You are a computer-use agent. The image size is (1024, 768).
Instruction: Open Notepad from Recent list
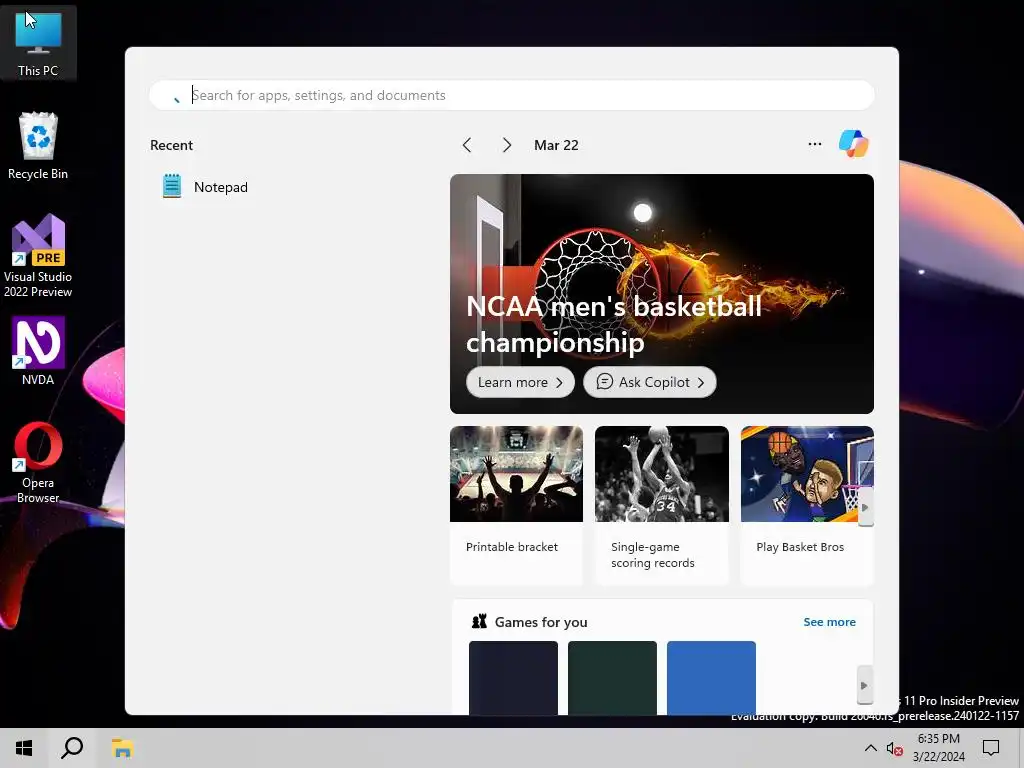click(221, 187)
